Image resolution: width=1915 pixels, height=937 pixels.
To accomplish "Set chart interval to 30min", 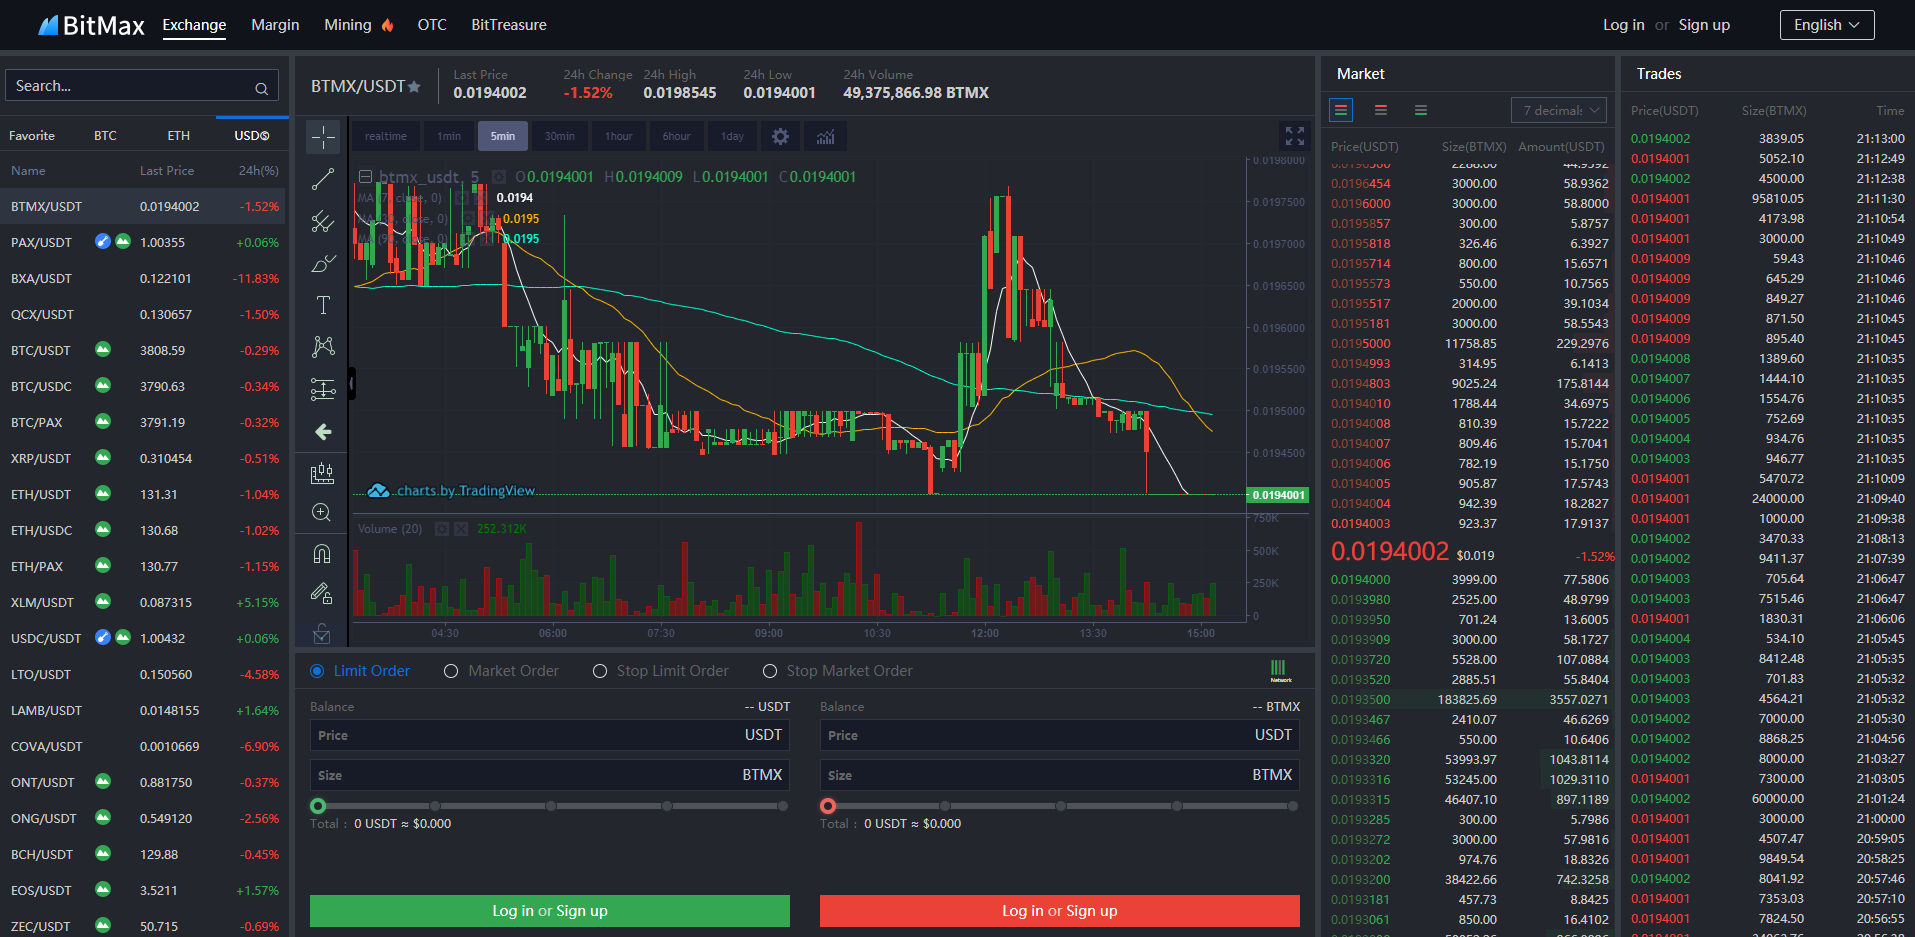I will click(x=560, y=136).
